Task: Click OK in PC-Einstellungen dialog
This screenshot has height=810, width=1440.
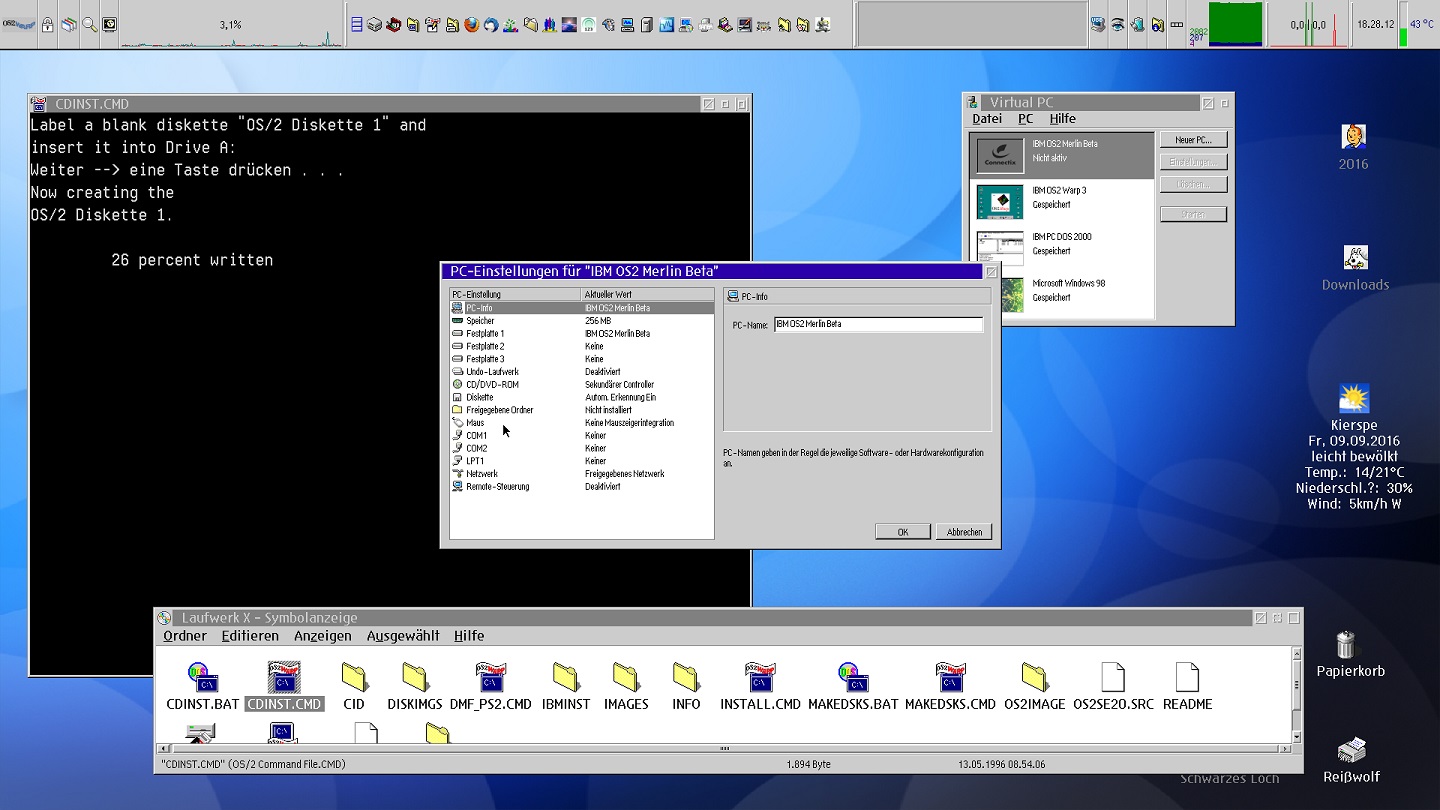Action: point(902,532)
